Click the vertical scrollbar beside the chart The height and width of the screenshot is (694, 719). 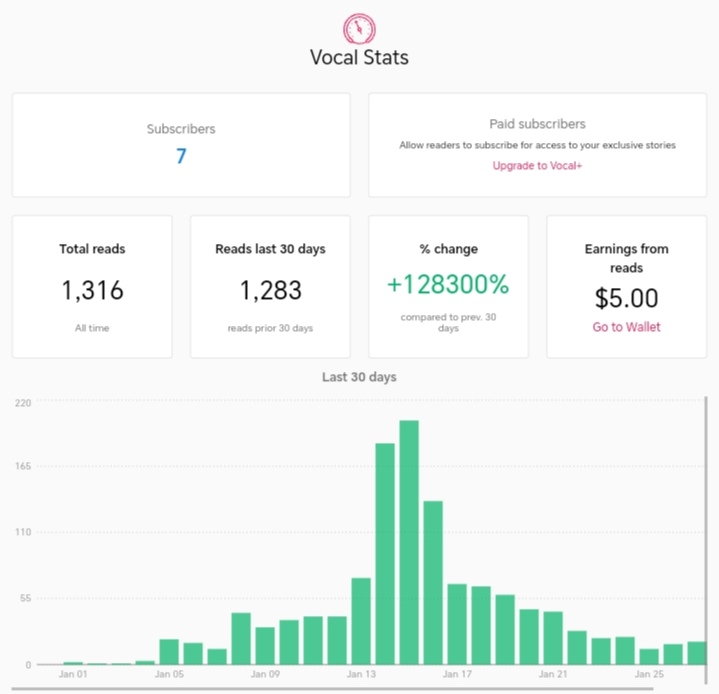tap(706, 540)
